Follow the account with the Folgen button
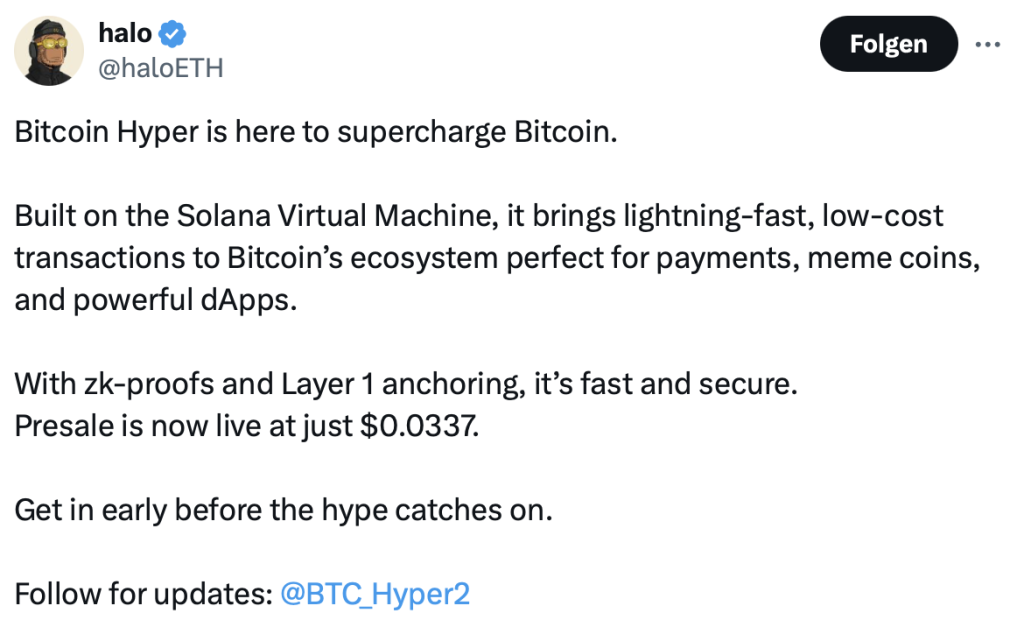Viewport: 1024px width, 620px height. coord(888,44)
